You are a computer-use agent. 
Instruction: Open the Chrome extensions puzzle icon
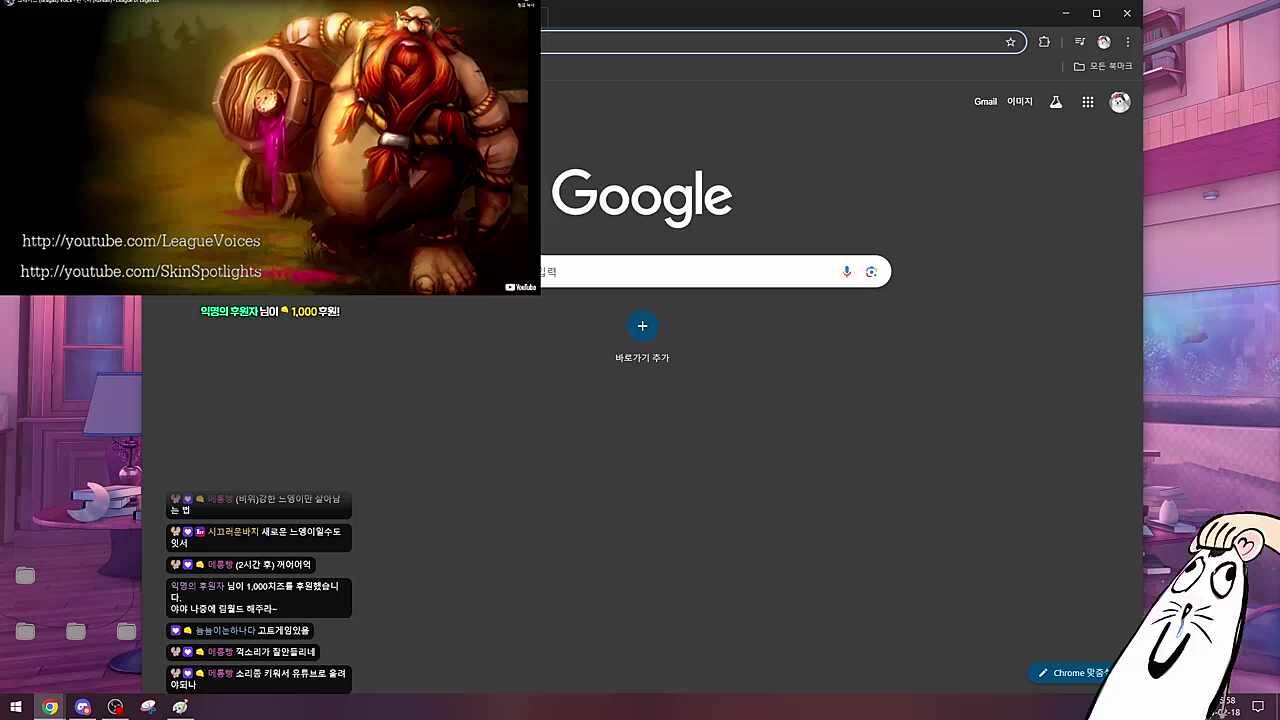(1044, 42)
